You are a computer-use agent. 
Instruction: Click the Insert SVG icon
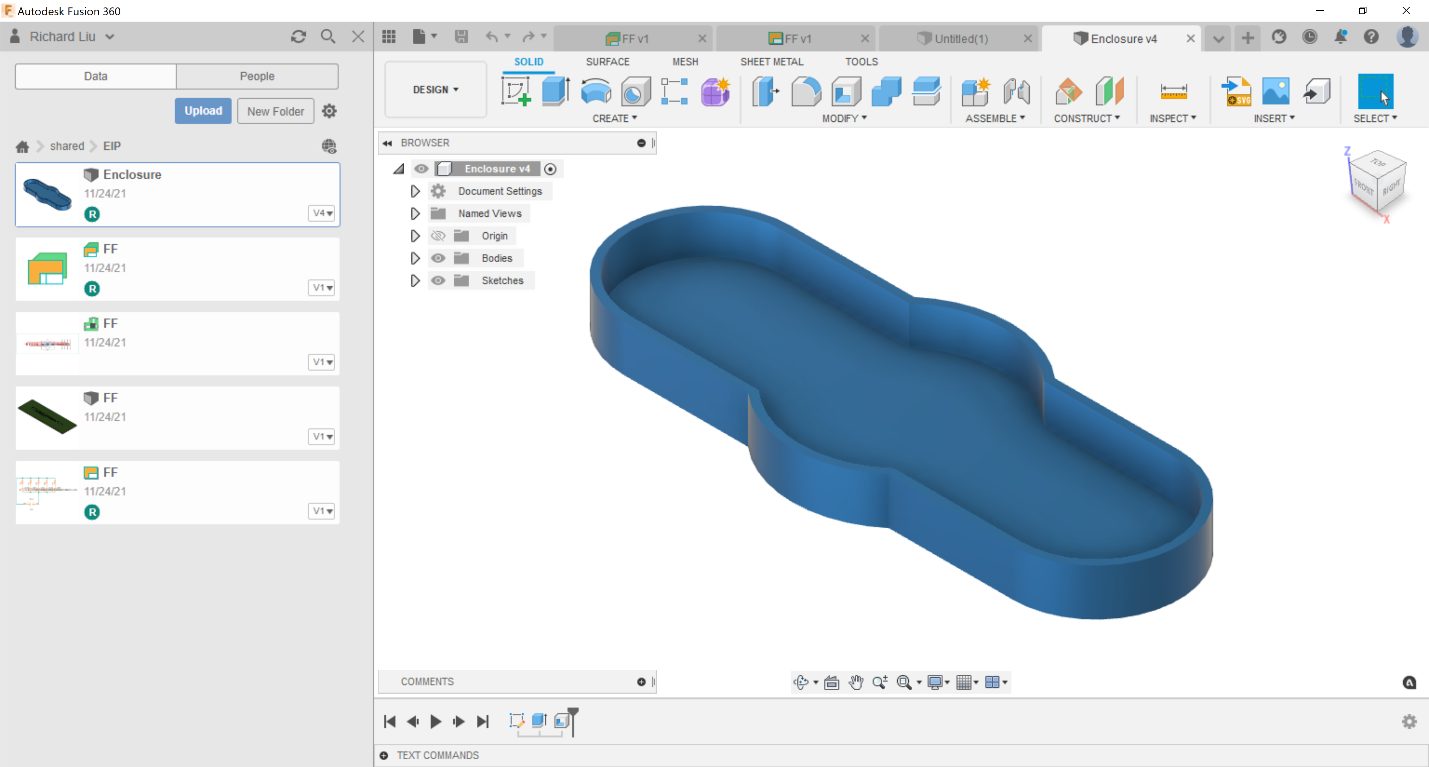[x=1237, y=90]
